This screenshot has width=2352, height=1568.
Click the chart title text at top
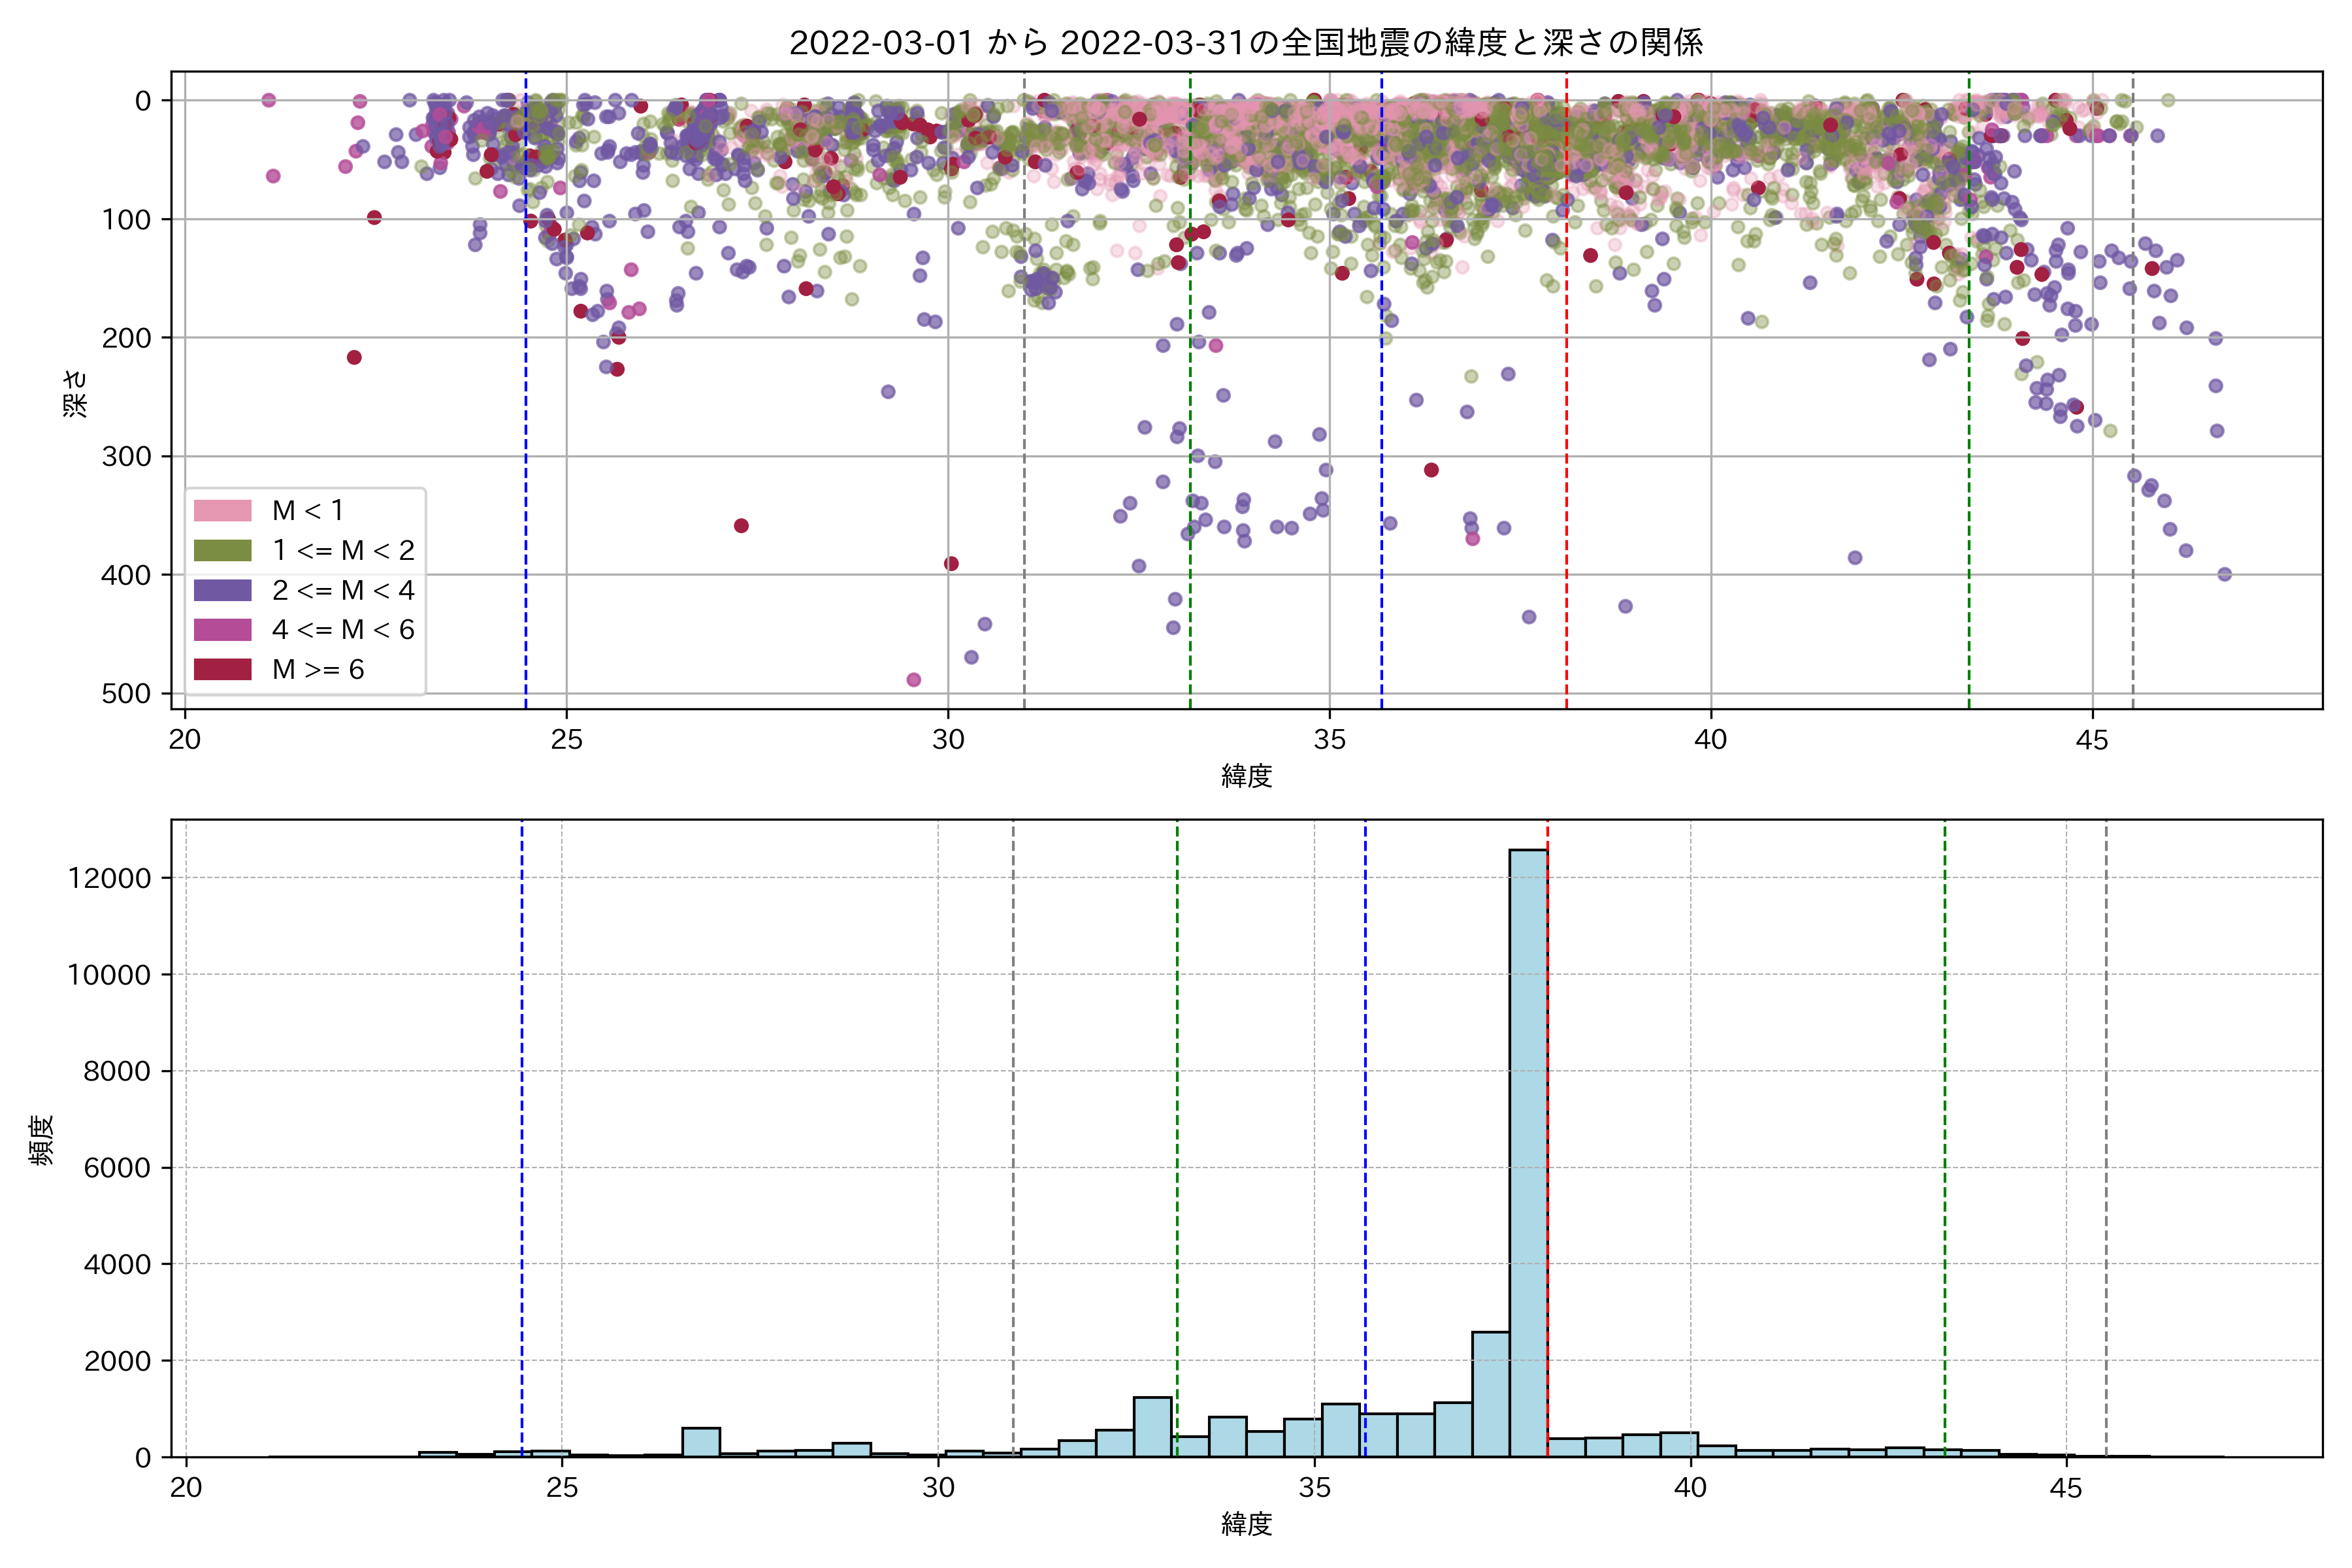[1246, 42]
